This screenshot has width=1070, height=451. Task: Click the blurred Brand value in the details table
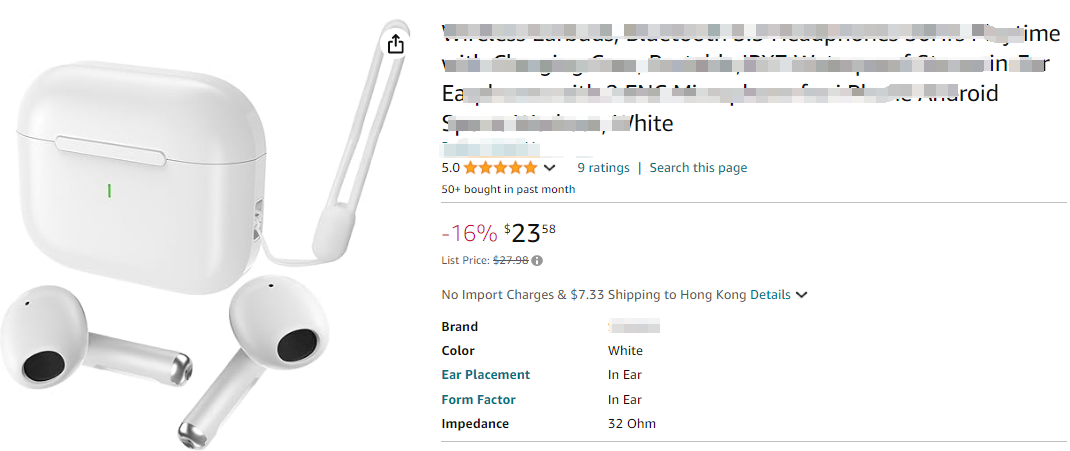tap(634, 327)
